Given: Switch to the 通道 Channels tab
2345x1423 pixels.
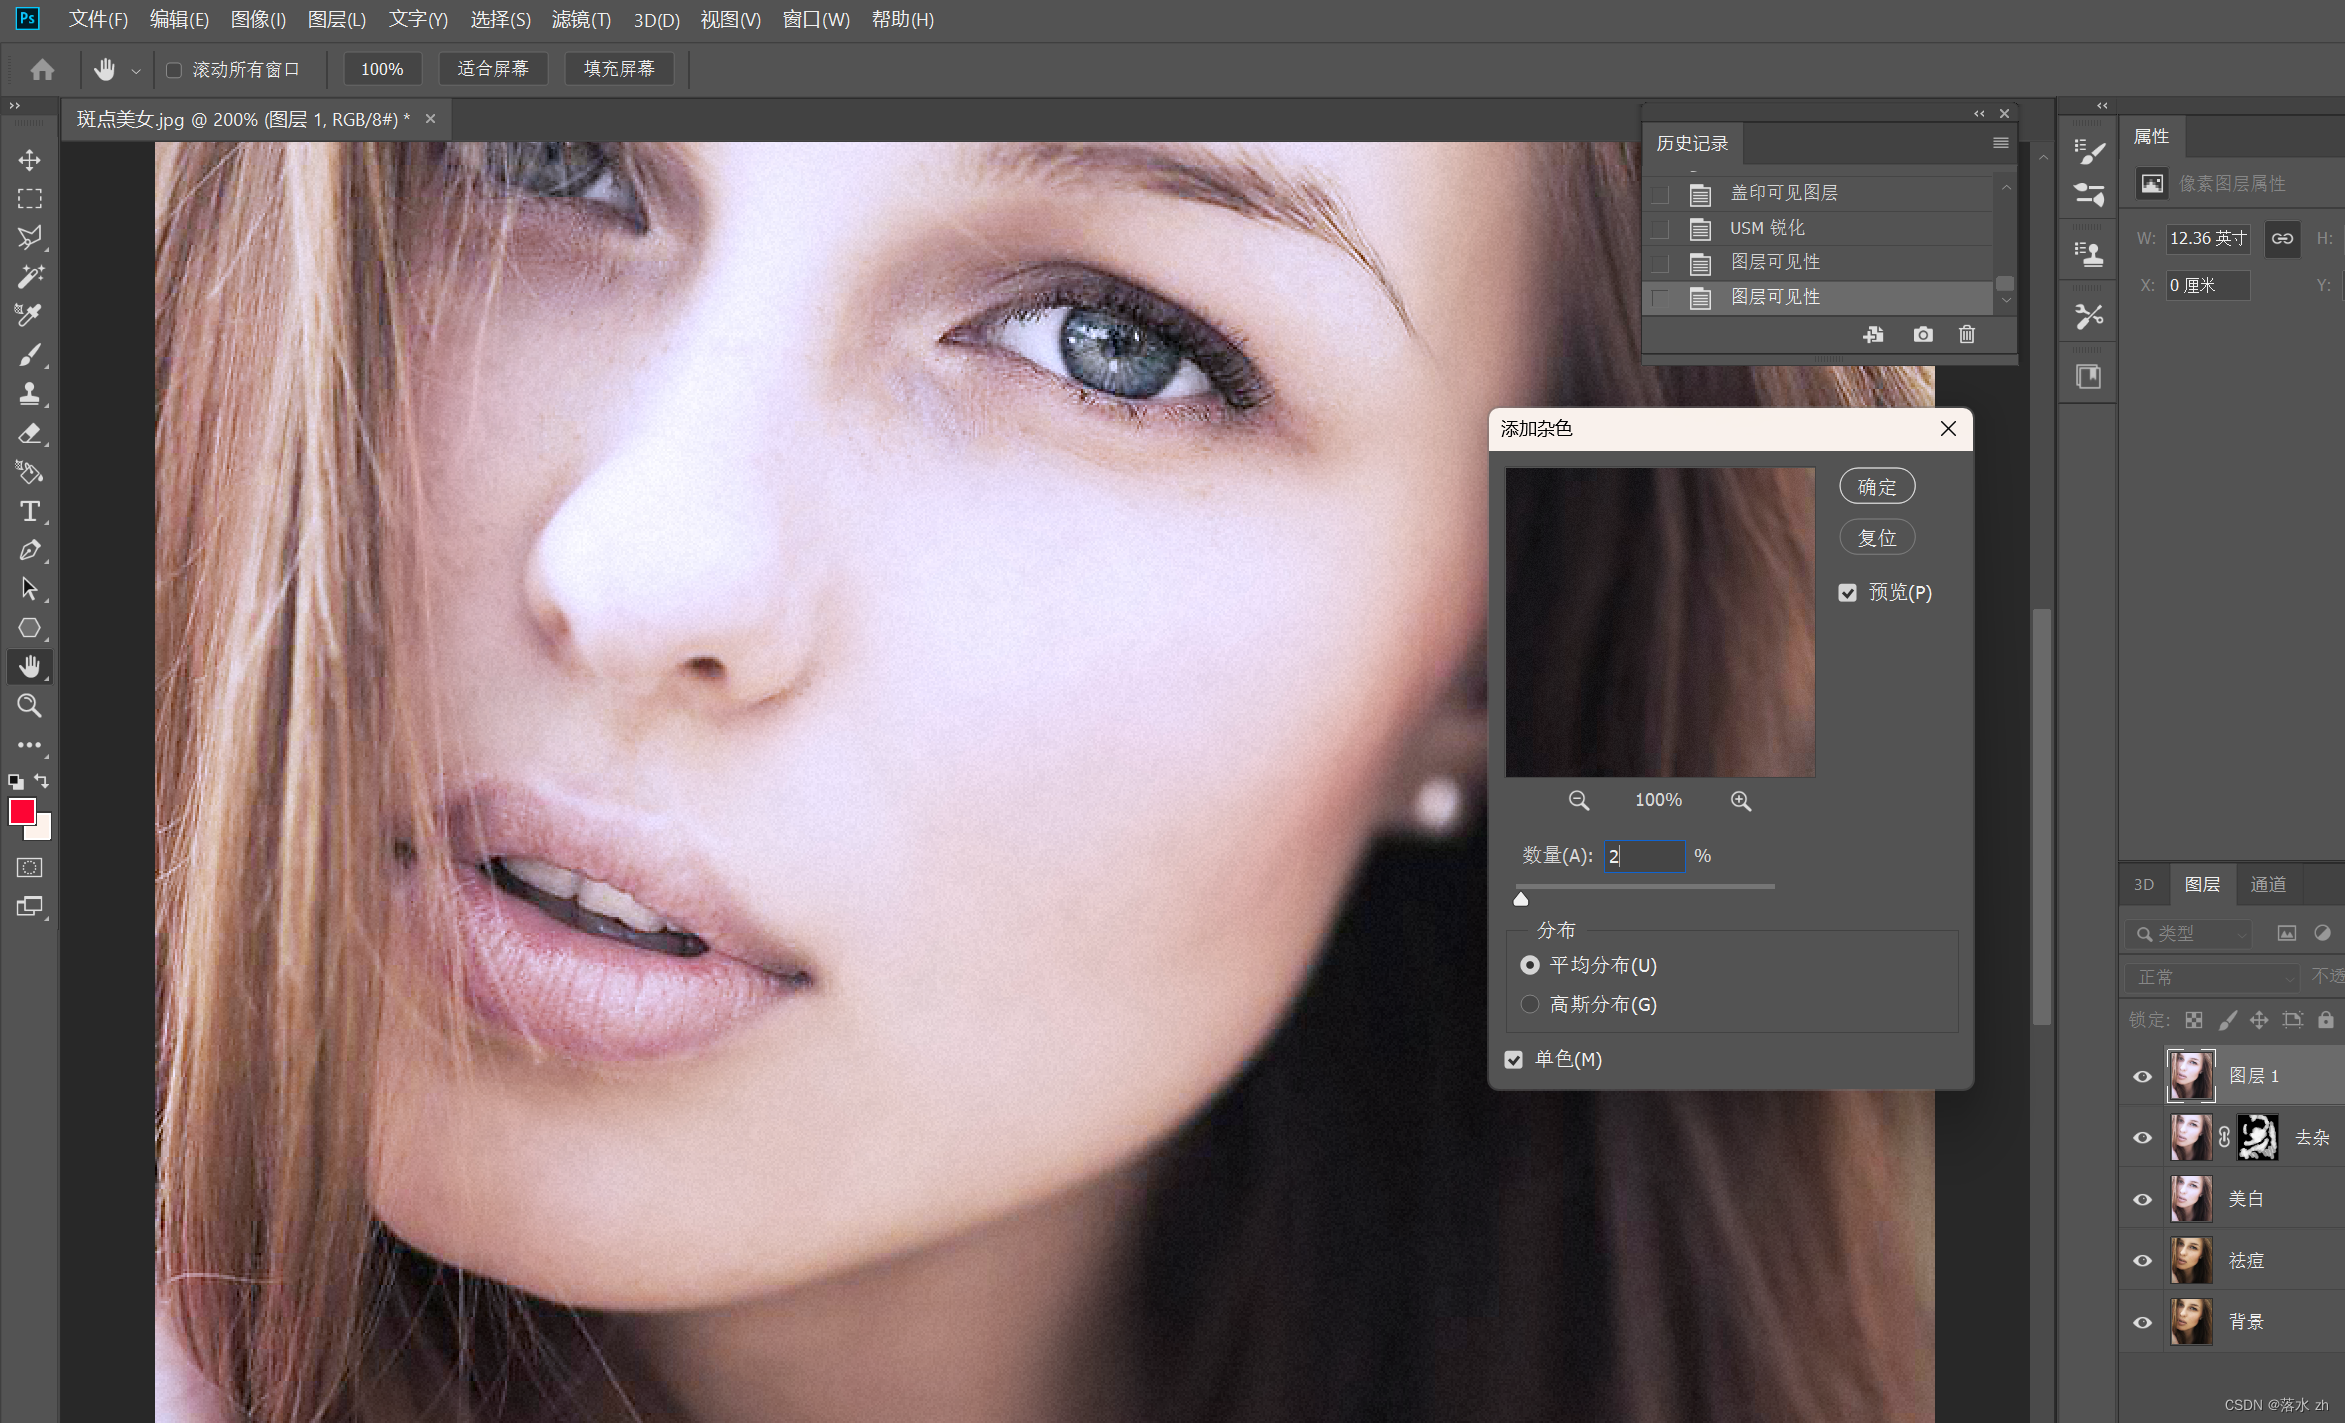Looking at the screenshot, I should tap(2267, 884).
